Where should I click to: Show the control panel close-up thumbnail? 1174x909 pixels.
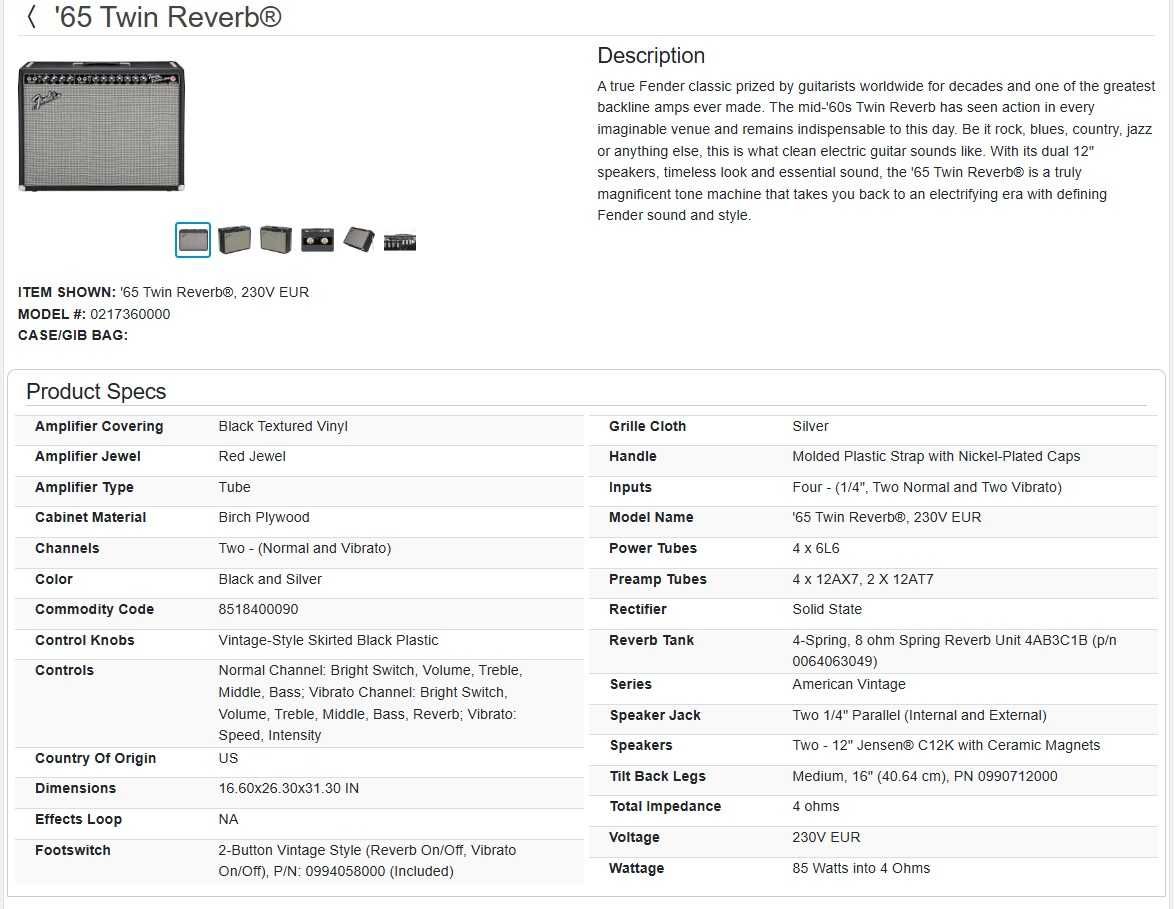[x=400, y=242]
